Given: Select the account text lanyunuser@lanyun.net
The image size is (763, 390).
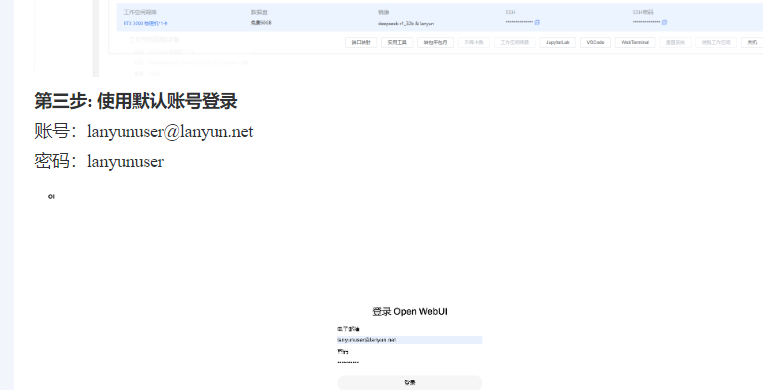Looking at the screenshot, I should [x=170, y=131].
